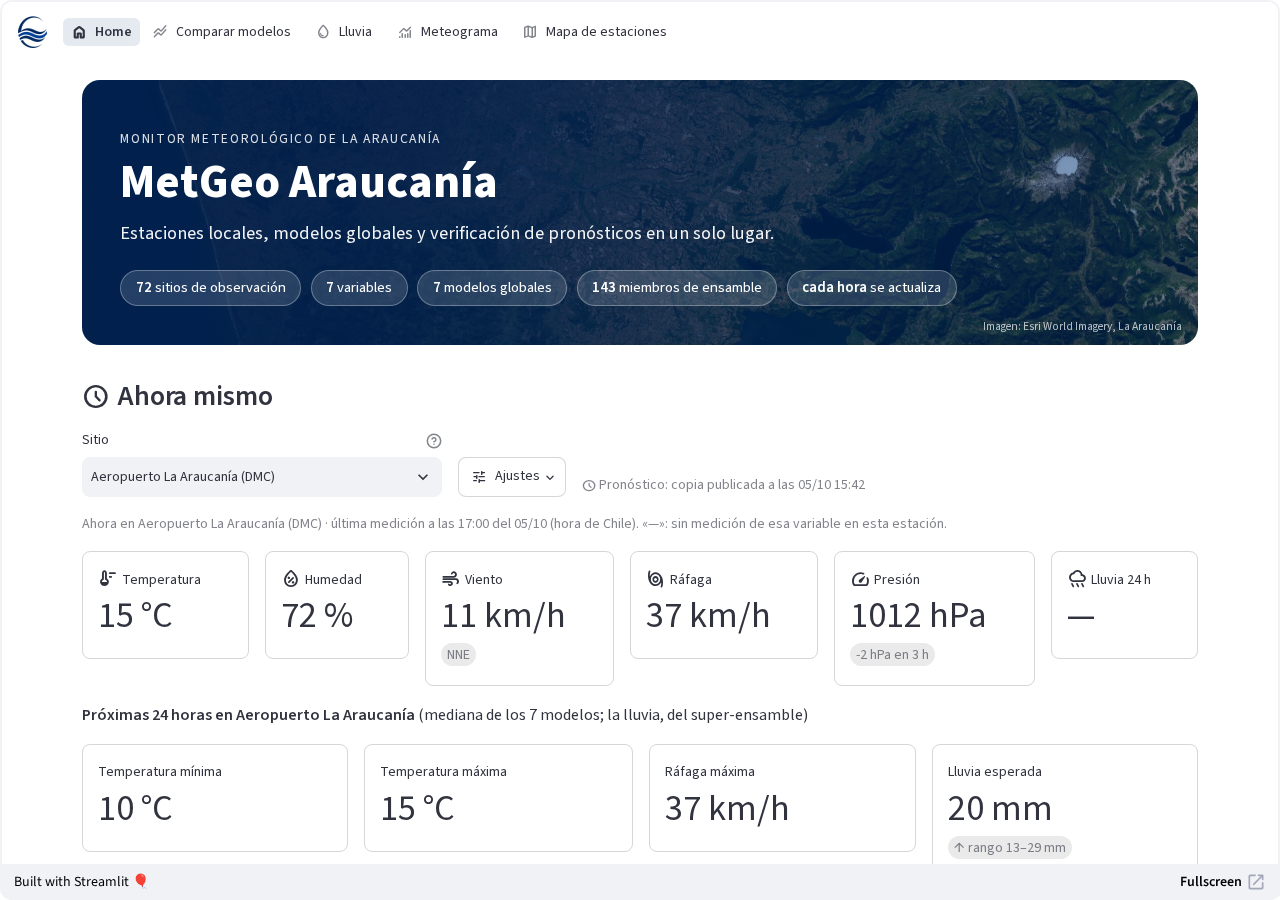The width and height of the screenshot is (1280, 900).
Task: Click the 7 modelos globales pill
Action: pyautogui.click(x=492, y=288)
